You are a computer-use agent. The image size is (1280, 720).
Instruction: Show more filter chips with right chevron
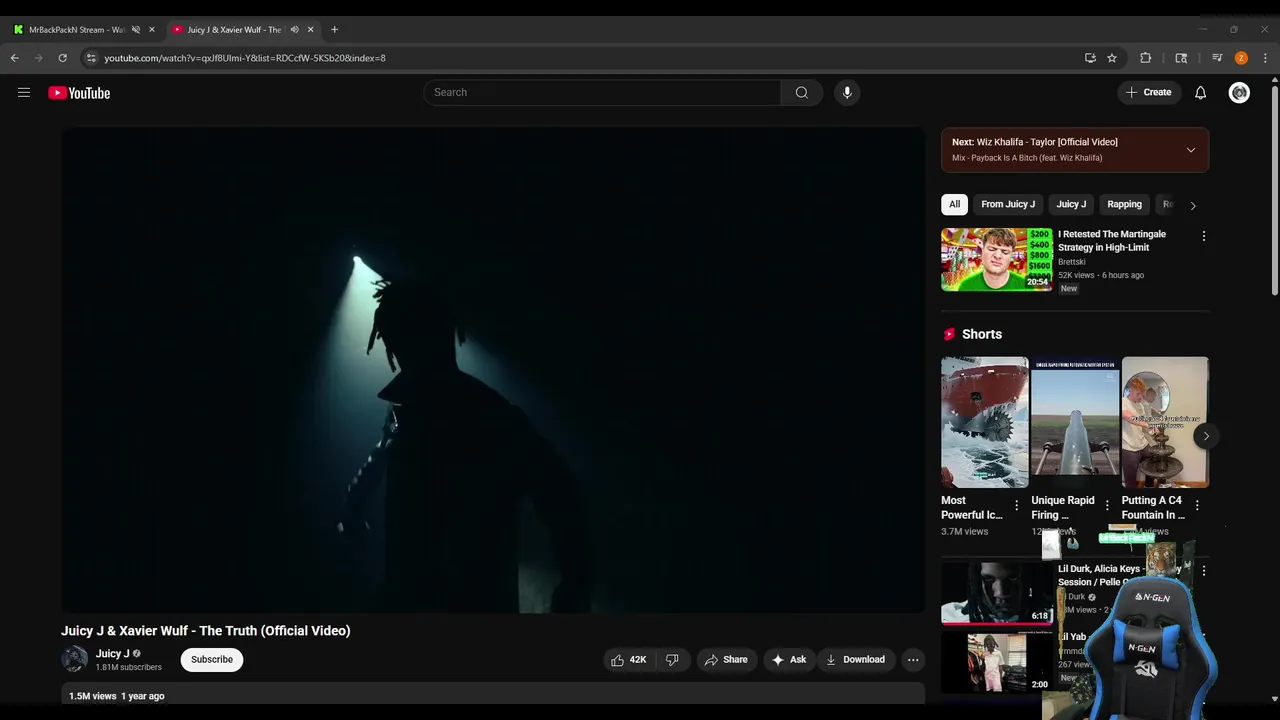1192,205
